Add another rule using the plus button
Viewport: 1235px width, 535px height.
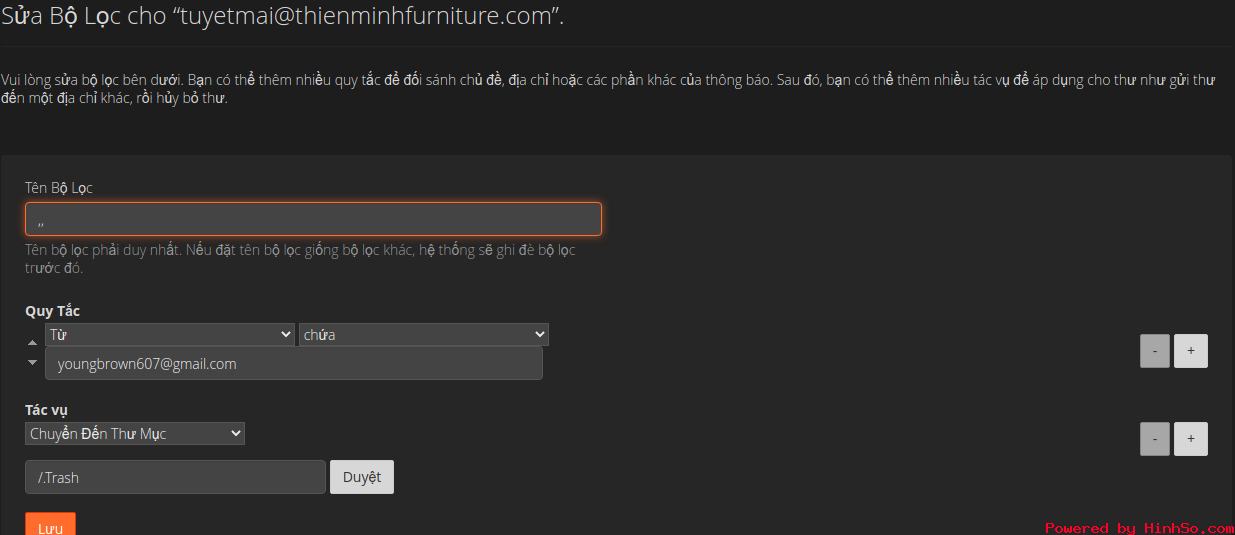coord(1191,351)
